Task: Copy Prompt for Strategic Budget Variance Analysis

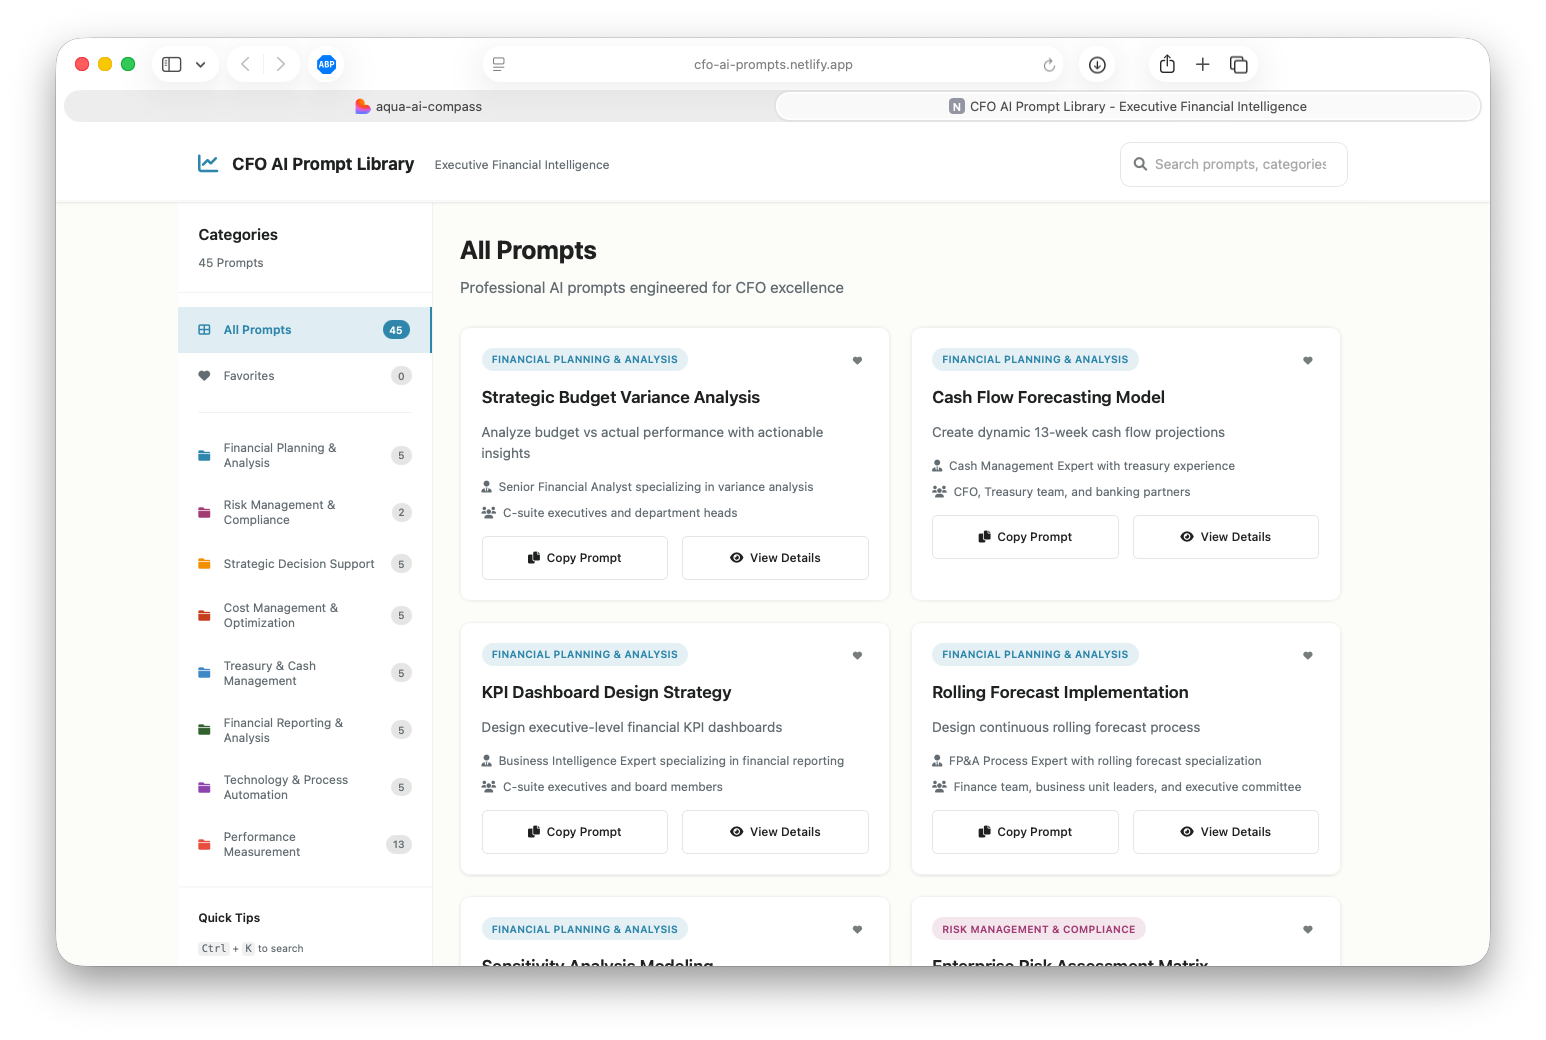Action: pyautogui.click(x=575, y=558)
